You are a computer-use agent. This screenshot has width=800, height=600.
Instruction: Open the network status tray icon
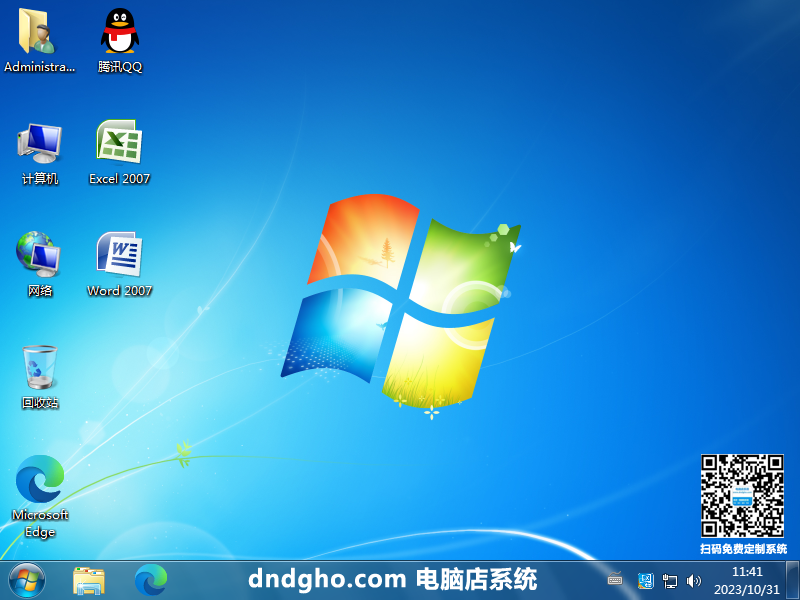click(669, 581)
